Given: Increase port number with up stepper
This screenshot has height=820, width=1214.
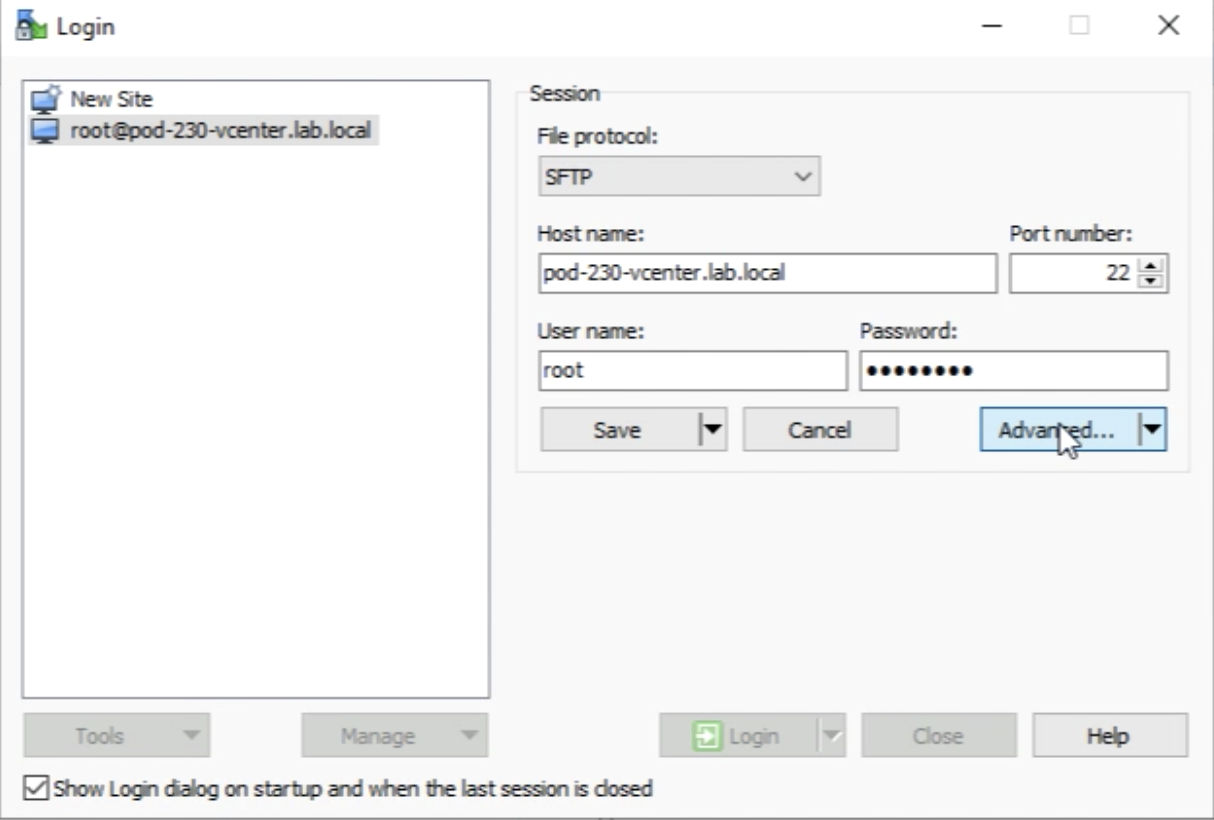Looking at the screenshot, I should 1153,266.
